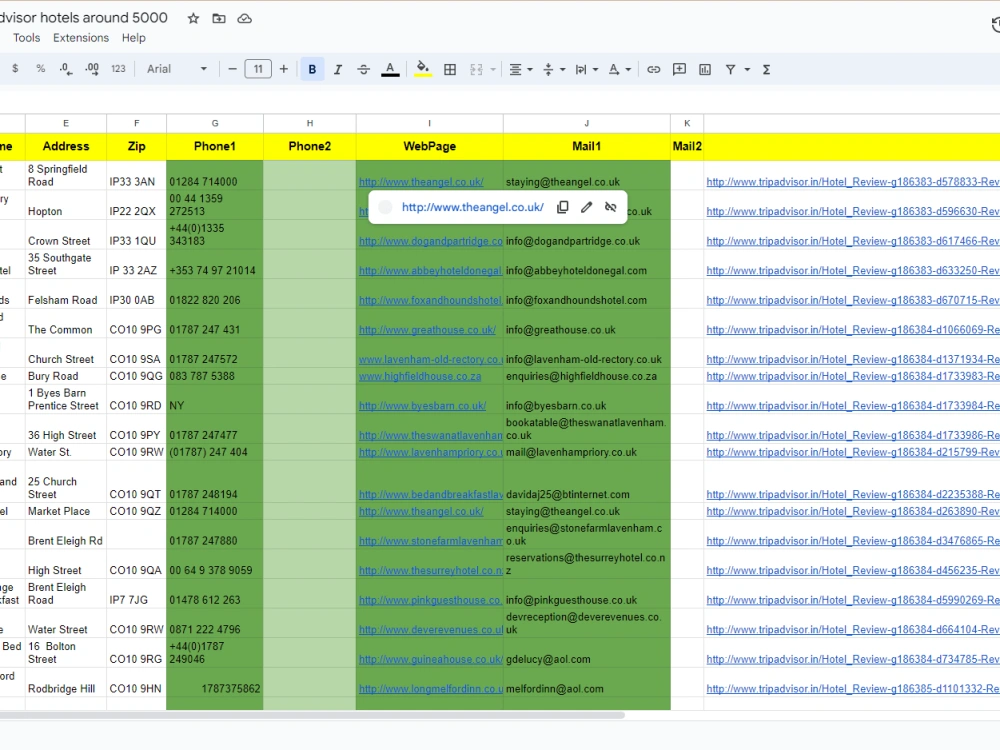
Task: Edit the link using the pencil icon
Action: tap(587, 207)
